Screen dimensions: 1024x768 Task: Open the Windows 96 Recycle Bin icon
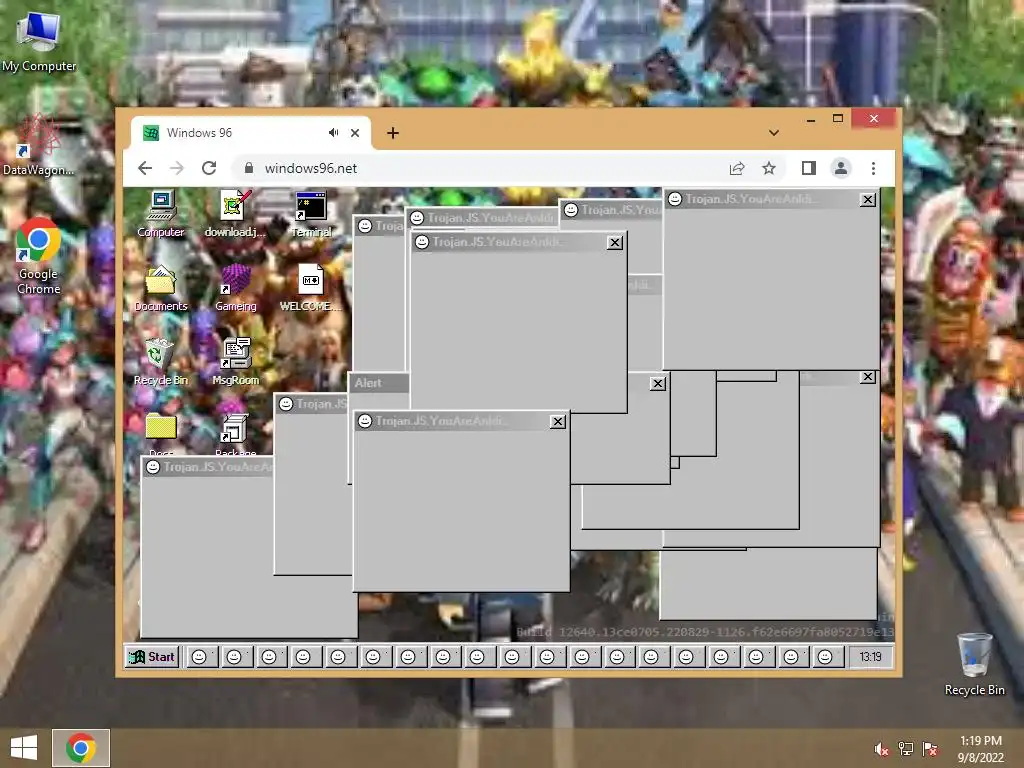pos(161,362)
